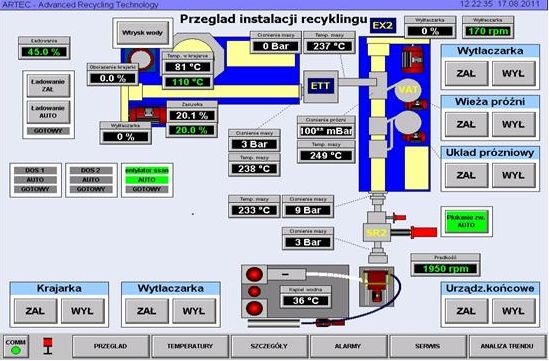Turn off Wytlaczarka with top-right WYŁ

pyautogui.click(x=513, y=74)
